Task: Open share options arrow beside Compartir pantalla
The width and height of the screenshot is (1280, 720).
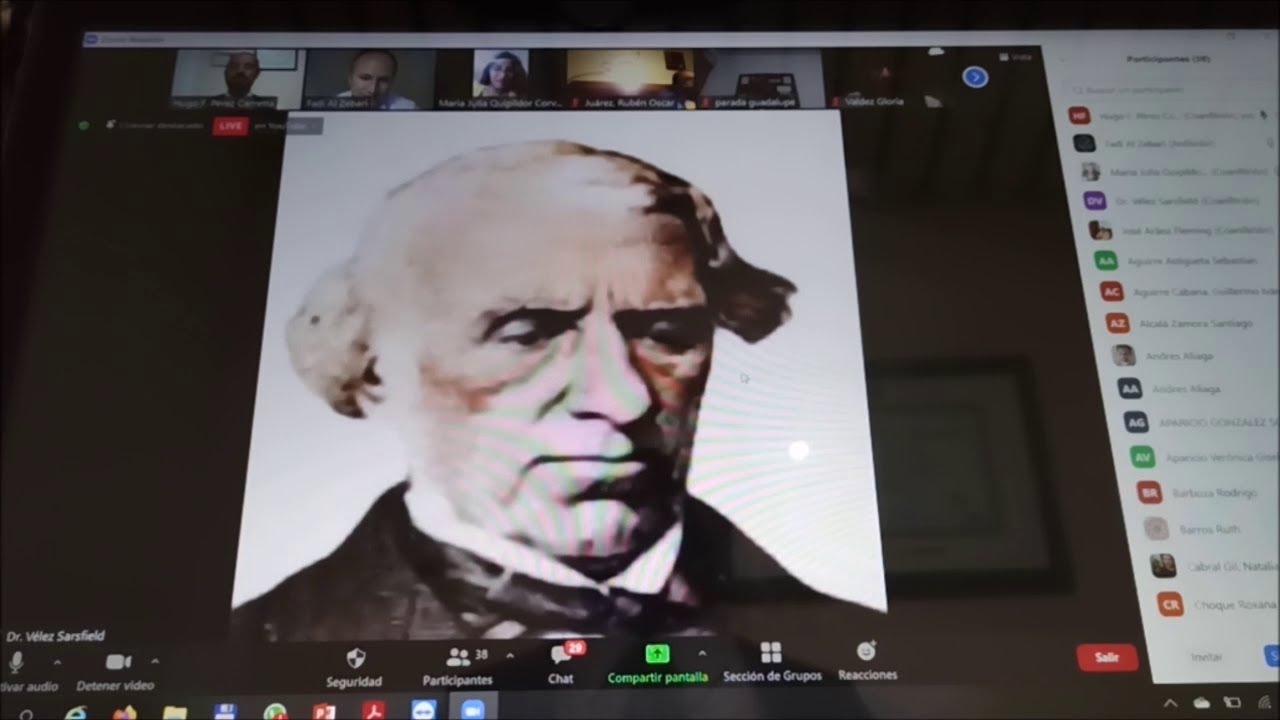Action: [x=701, y=653]
